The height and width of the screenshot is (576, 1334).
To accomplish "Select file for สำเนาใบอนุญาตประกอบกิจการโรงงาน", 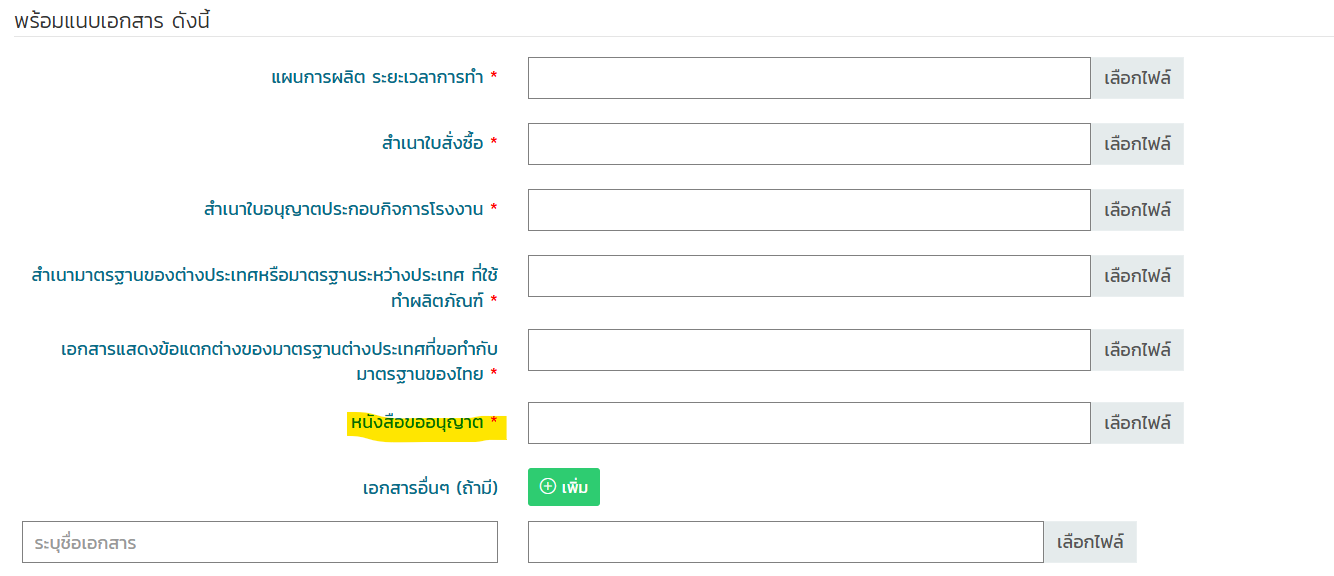I will (1137, 210).
